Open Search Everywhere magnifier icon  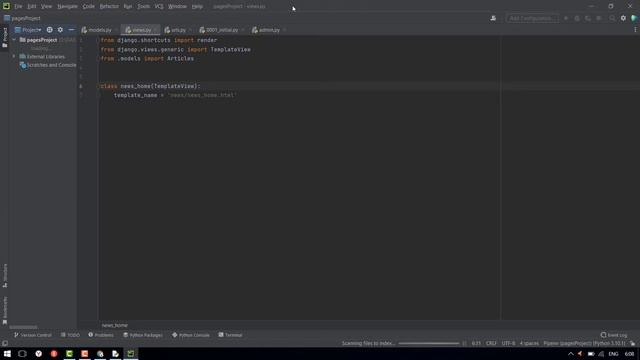[612, 18]
